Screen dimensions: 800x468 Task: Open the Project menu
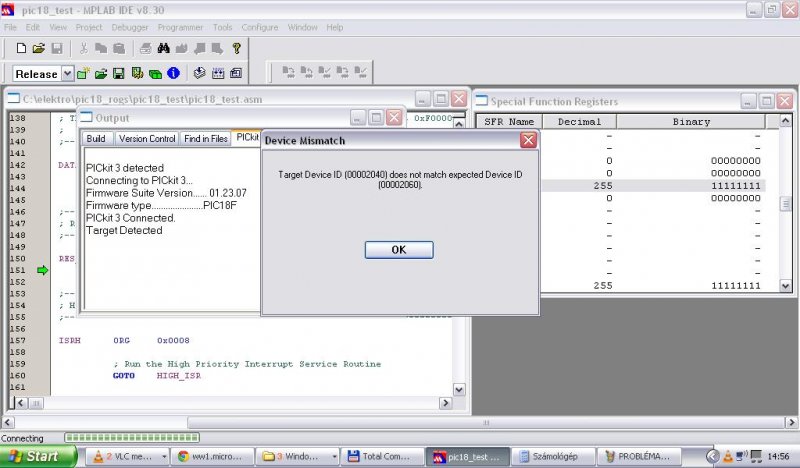89,28
